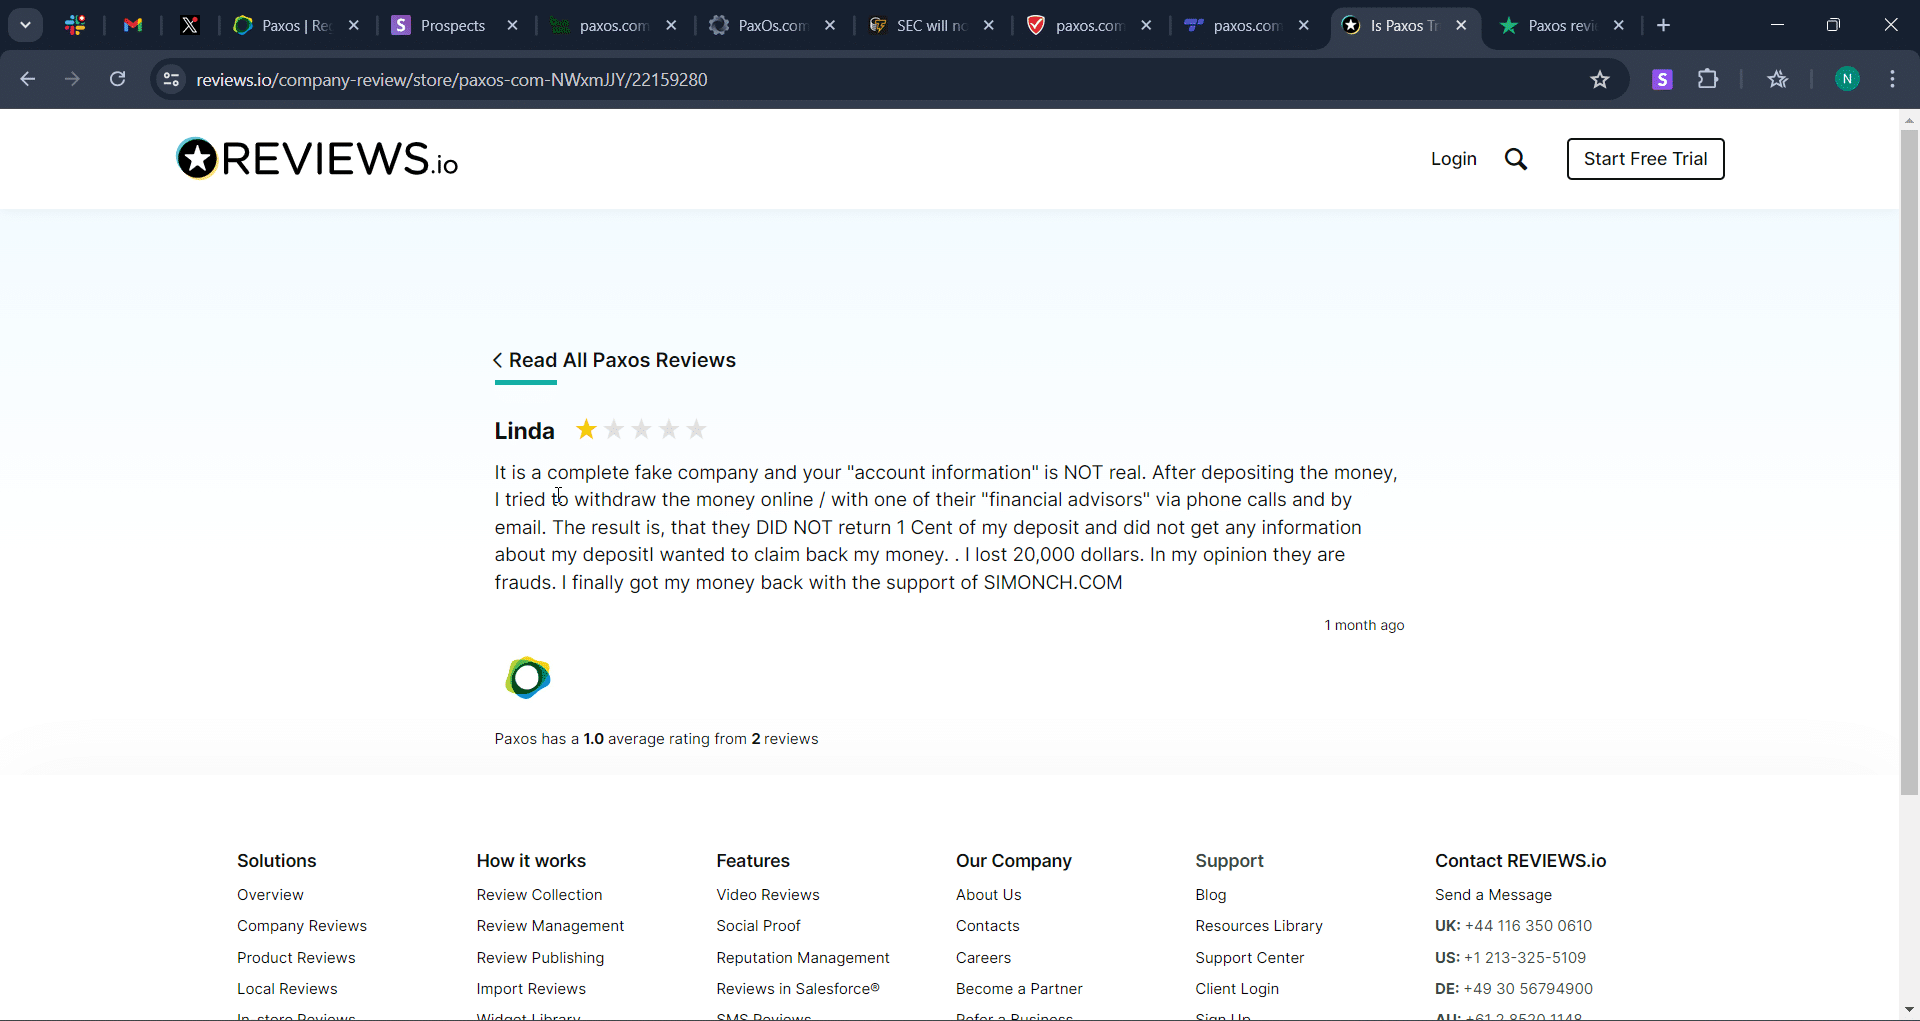The width and height of the screenshot is (1920, 1021).
Task: Switch to the 'PaxOs.com' tab
Action: click(772, 25)
